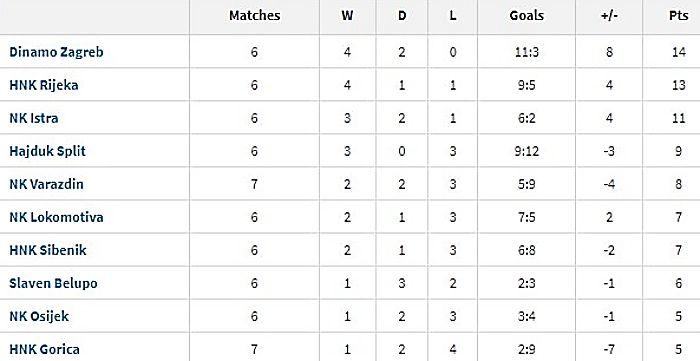Image resolution: width=700 pixels, height=361 pixels.
Task: Sort table by Matches column header
Action: [x=254, y=16]
